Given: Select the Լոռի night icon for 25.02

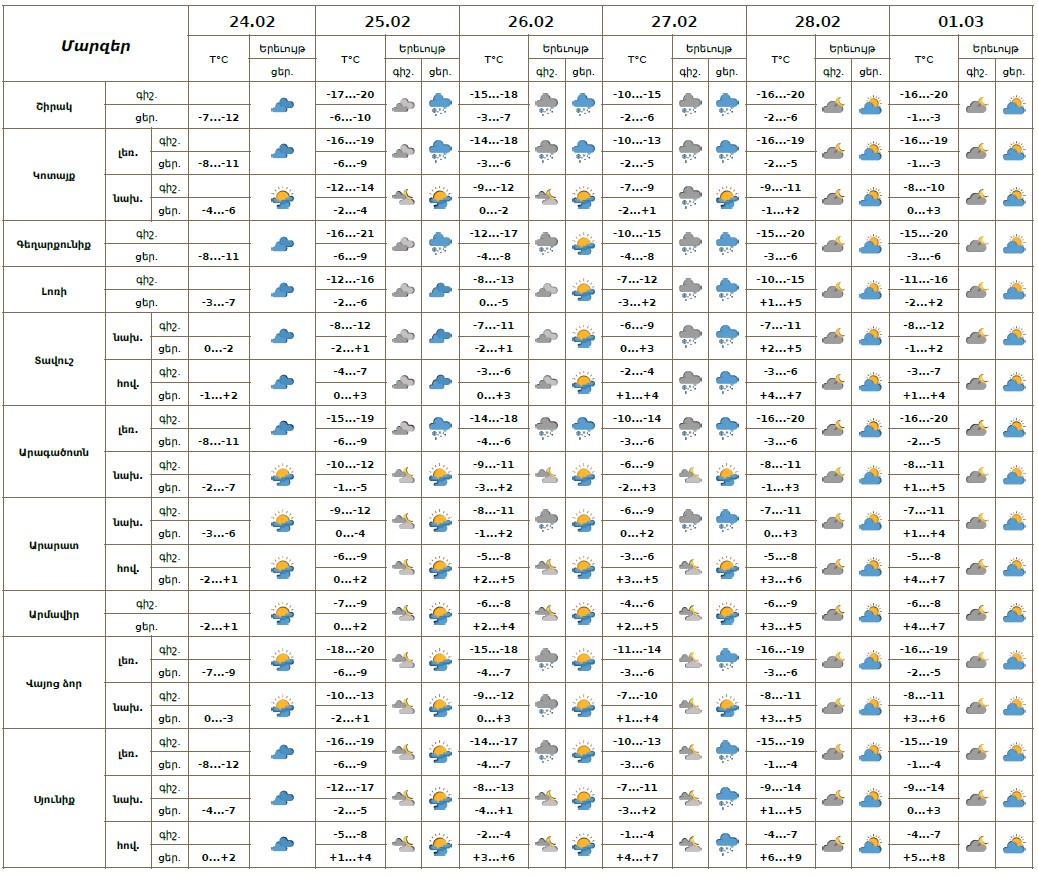Looking at the screenshot, I should [404, 290].
